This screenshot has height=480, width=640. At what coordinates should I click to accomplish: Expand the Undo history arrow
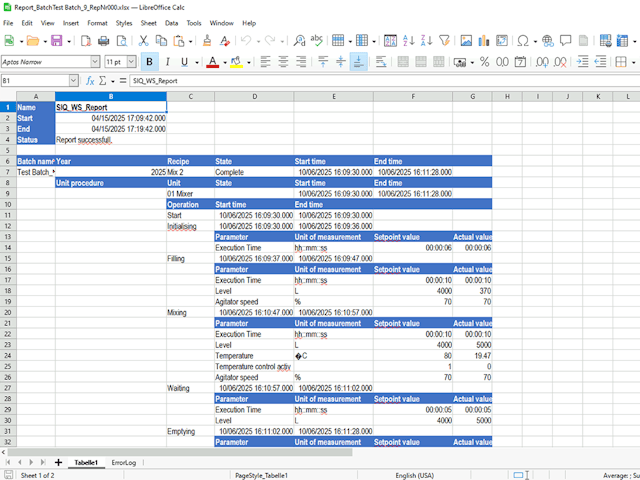[x=258, y=41]
